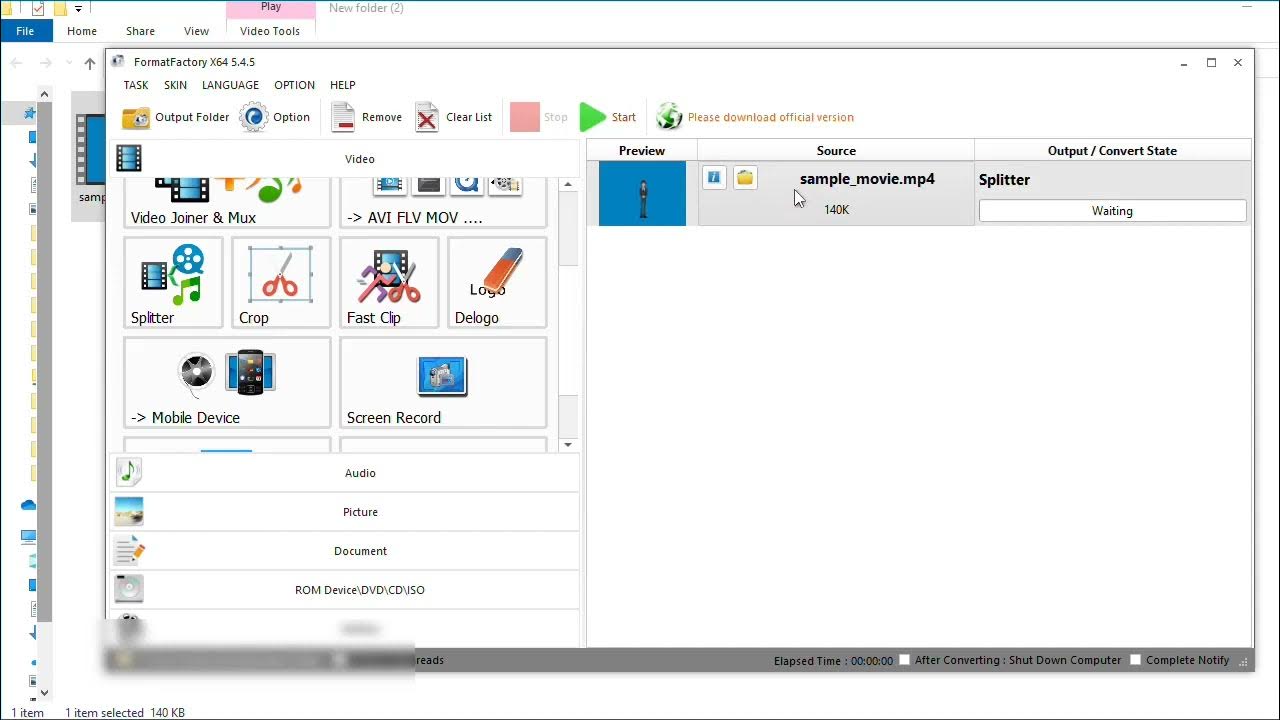Open the Crop video tool

tap(281, 283)
